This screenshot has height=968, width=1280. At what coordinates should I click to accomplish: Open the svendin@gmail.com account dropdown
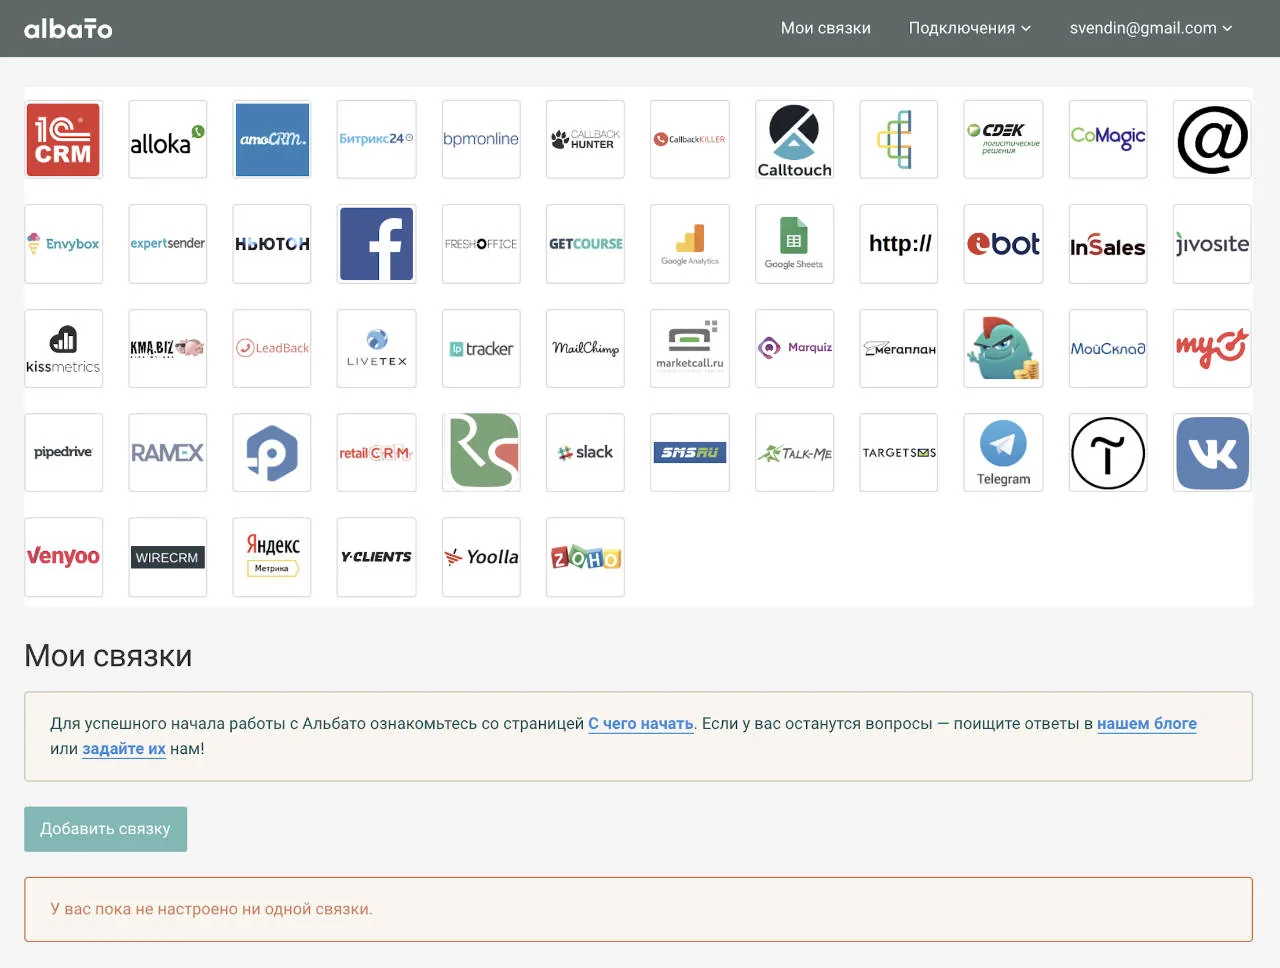pyautogui.click(x=1151, y=28)
